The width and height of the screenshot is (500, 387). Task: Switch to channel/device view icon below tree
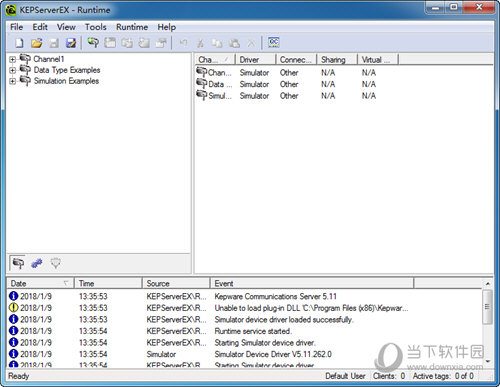click(18, 263)
